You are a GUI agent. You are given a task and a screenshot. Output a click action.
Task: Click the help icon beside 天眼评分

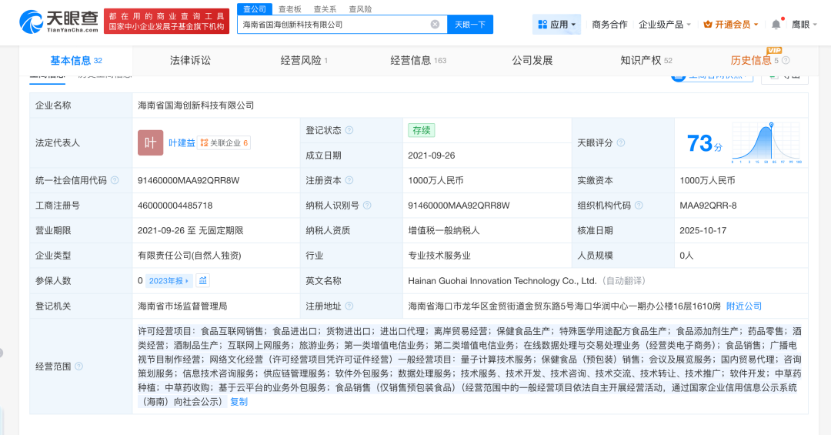pyautogui.click(x=619, y=143)
